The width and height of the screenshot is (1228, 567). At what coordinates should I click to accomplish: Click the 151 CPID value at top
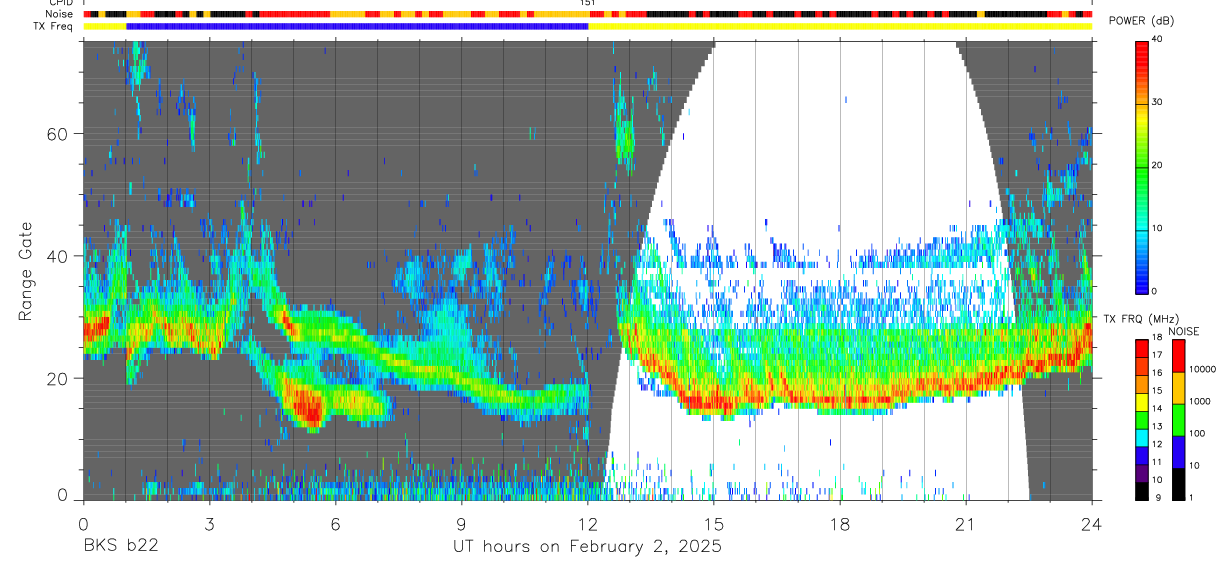tap(587, 3)
